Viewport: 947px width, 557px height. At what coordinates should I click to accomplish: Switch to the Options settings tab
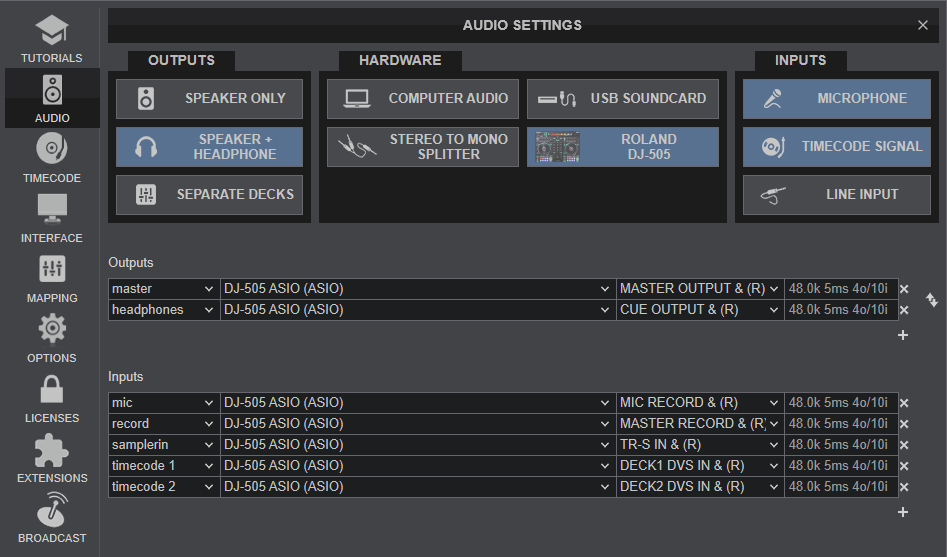52,338
